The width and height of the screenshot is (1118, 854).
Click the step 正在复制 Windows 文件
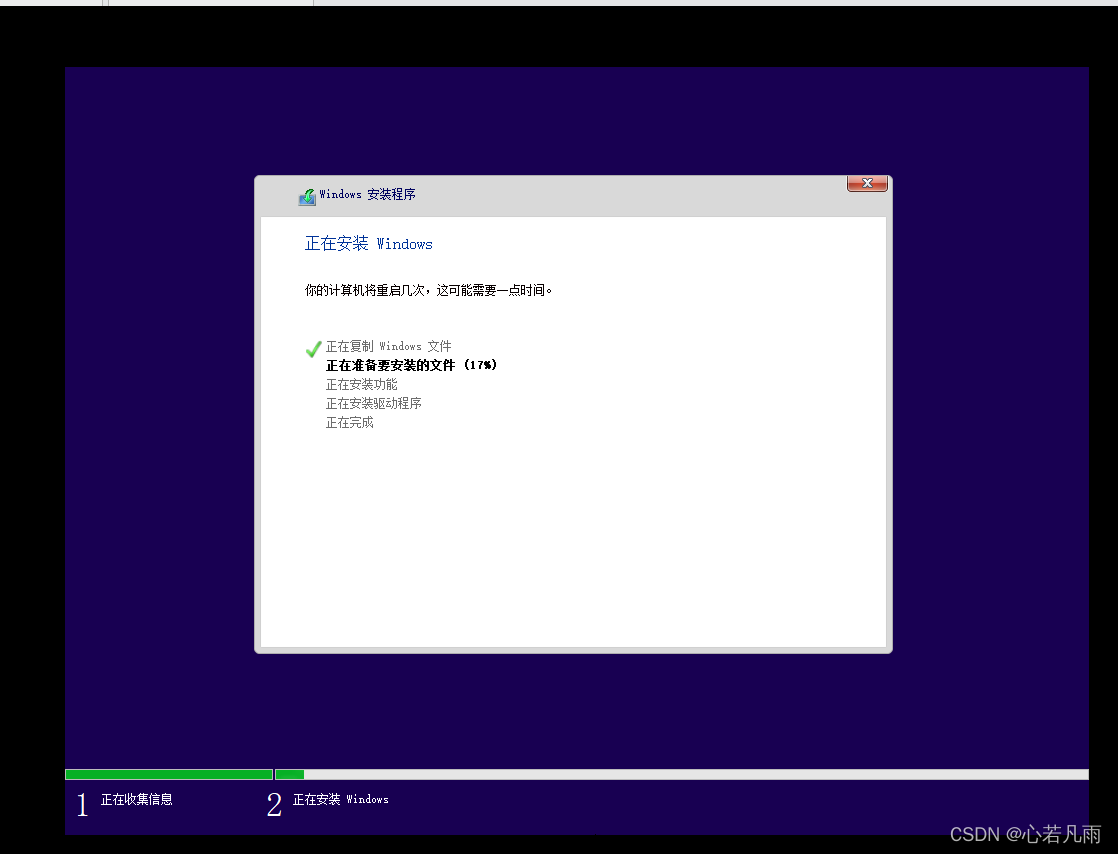[389, 346]
